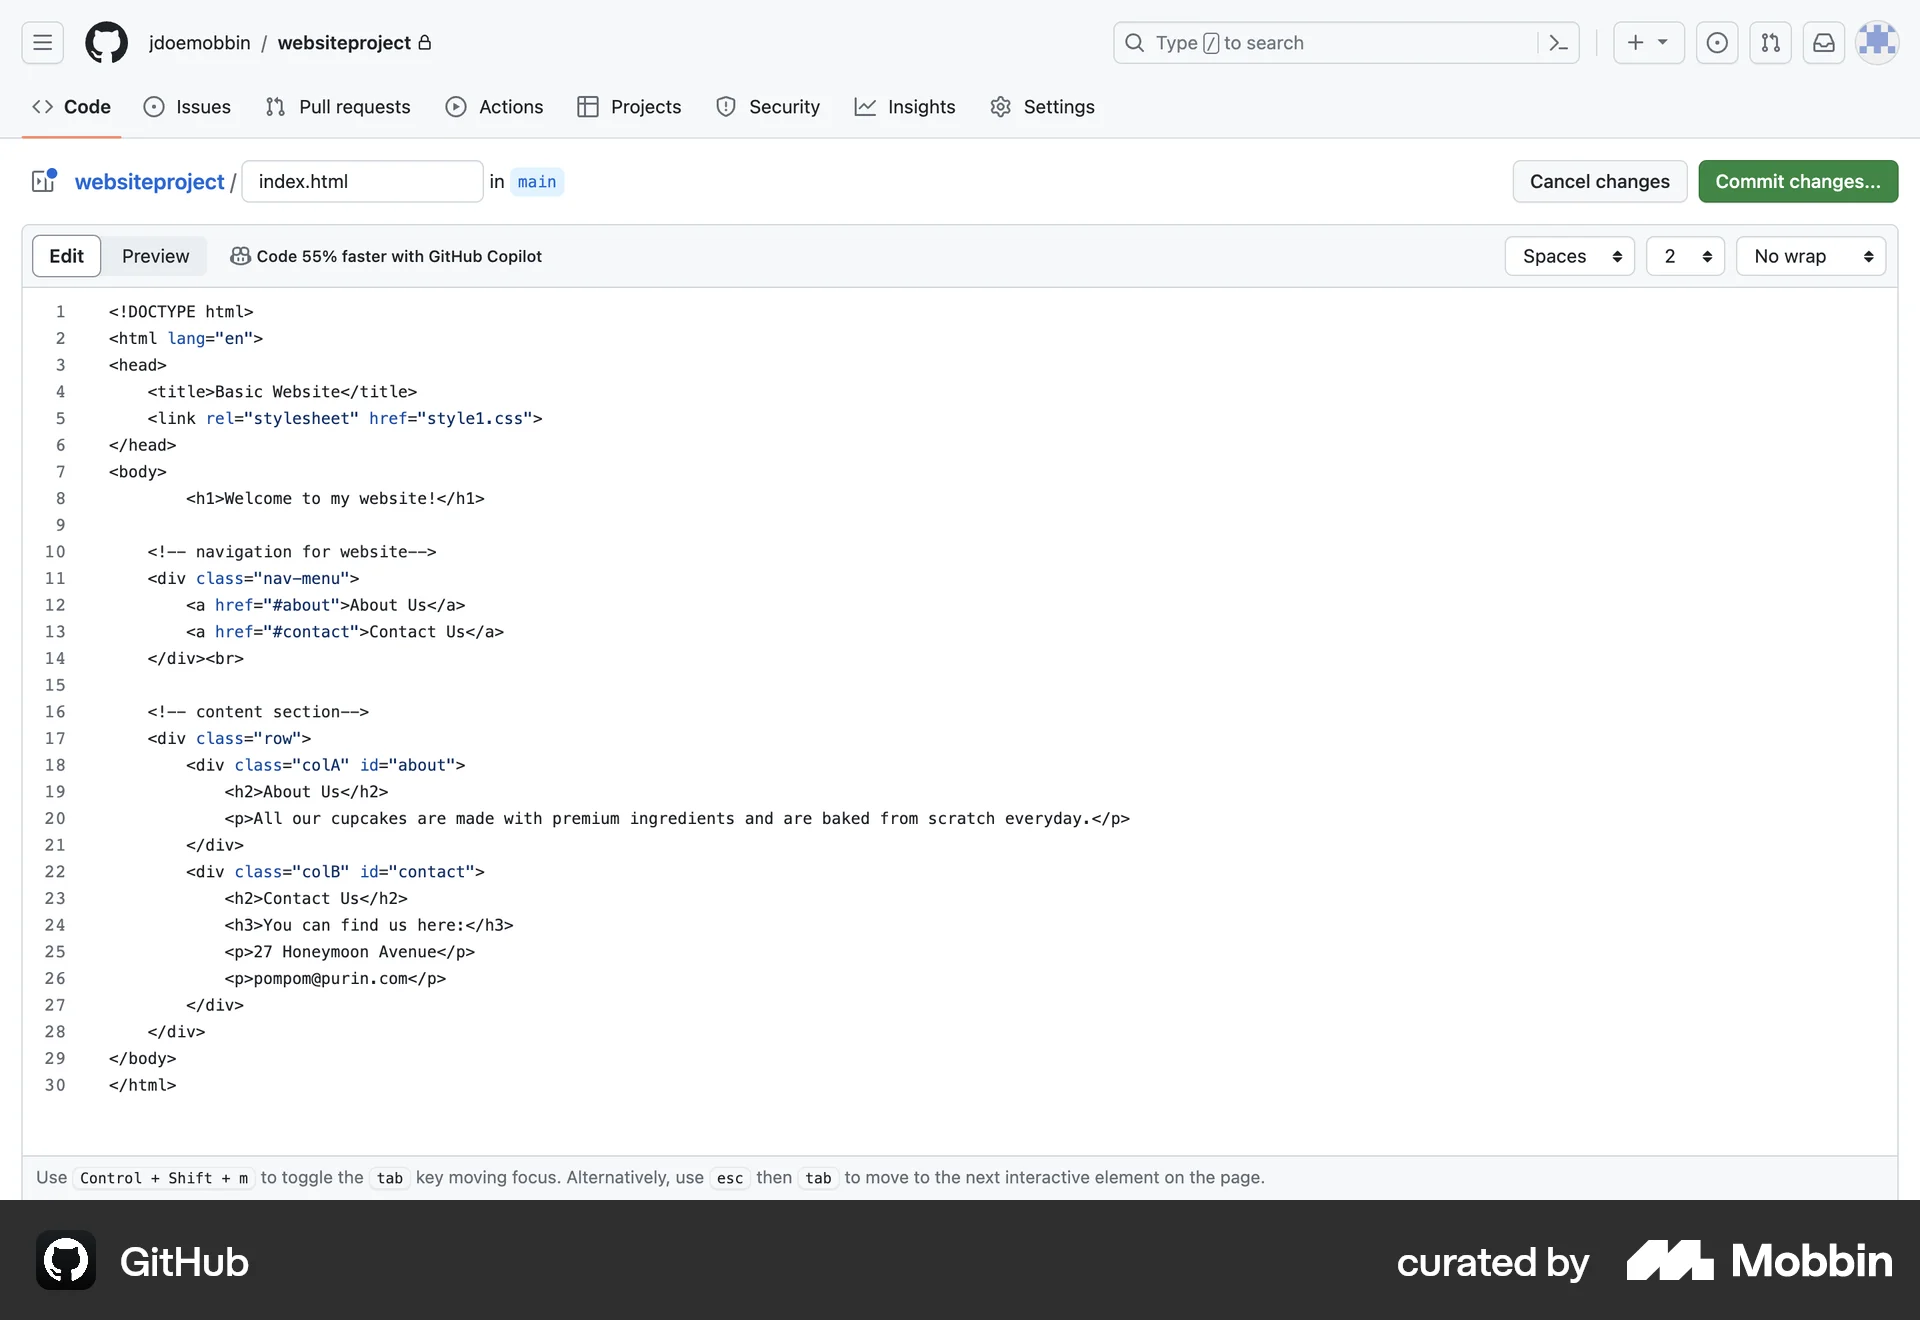Click the index.html filename input field

pos(362,181)
